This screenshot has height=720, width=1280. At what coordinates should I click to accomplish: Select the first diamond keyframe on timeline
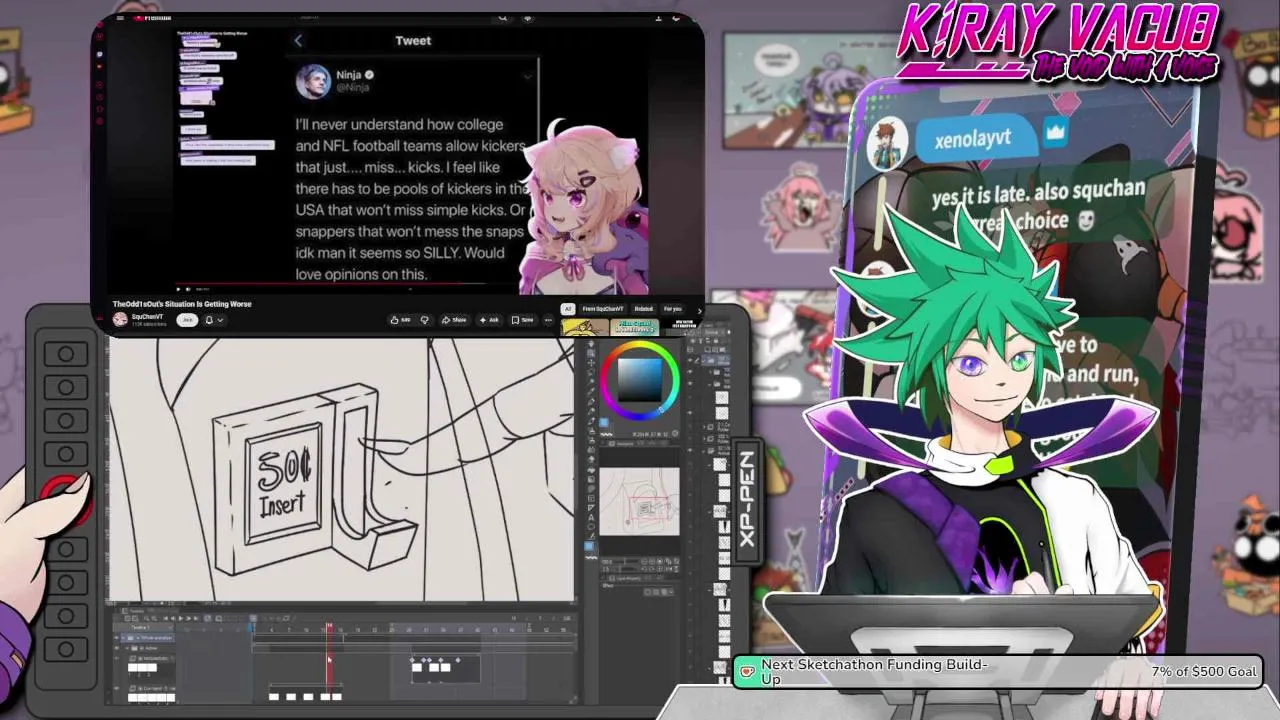click(x=412, y=660)
